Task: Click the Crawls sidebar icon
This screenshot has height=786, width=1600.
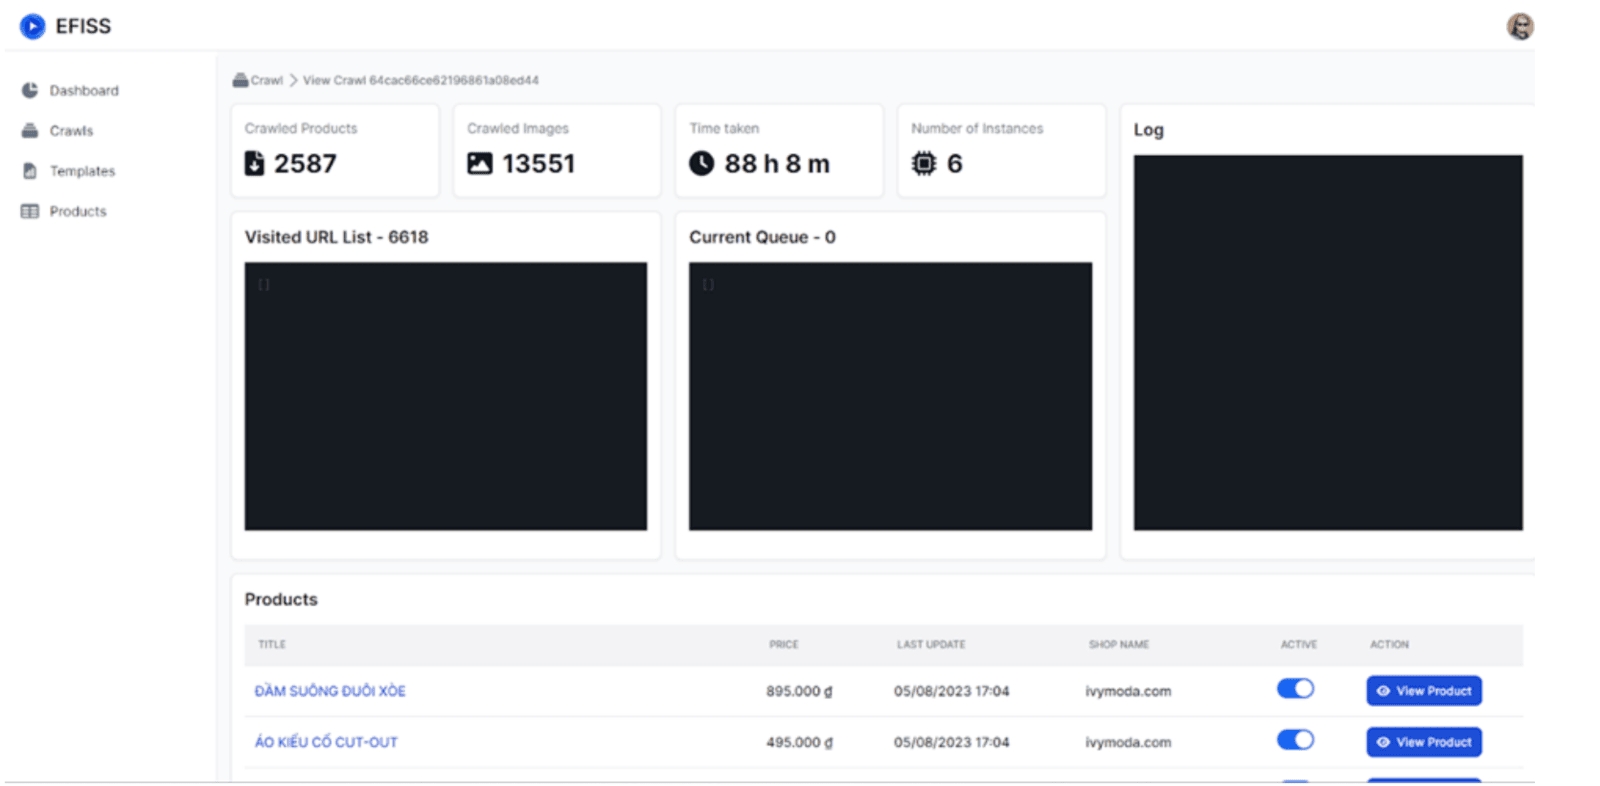Action: pyautogui.click(x=30, y=131)
